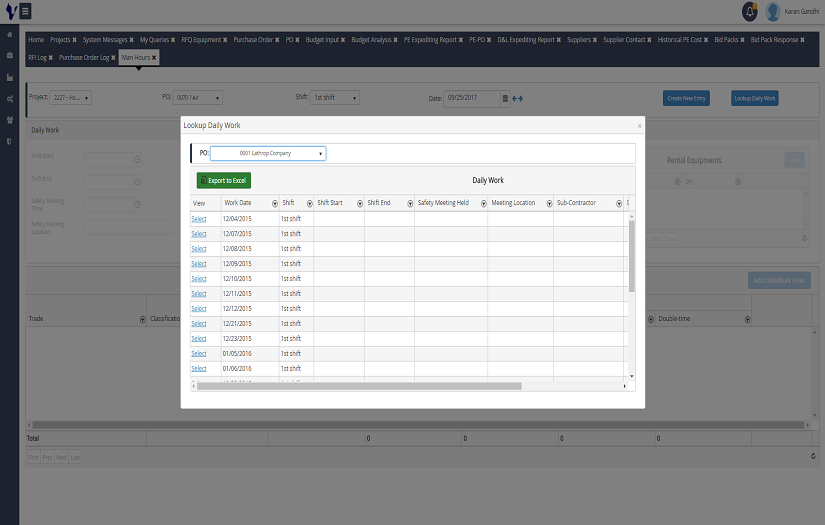This screenshot has width=825, height=525.
Task: Open the Double-time column filter icon
Action: coord(747,320)
